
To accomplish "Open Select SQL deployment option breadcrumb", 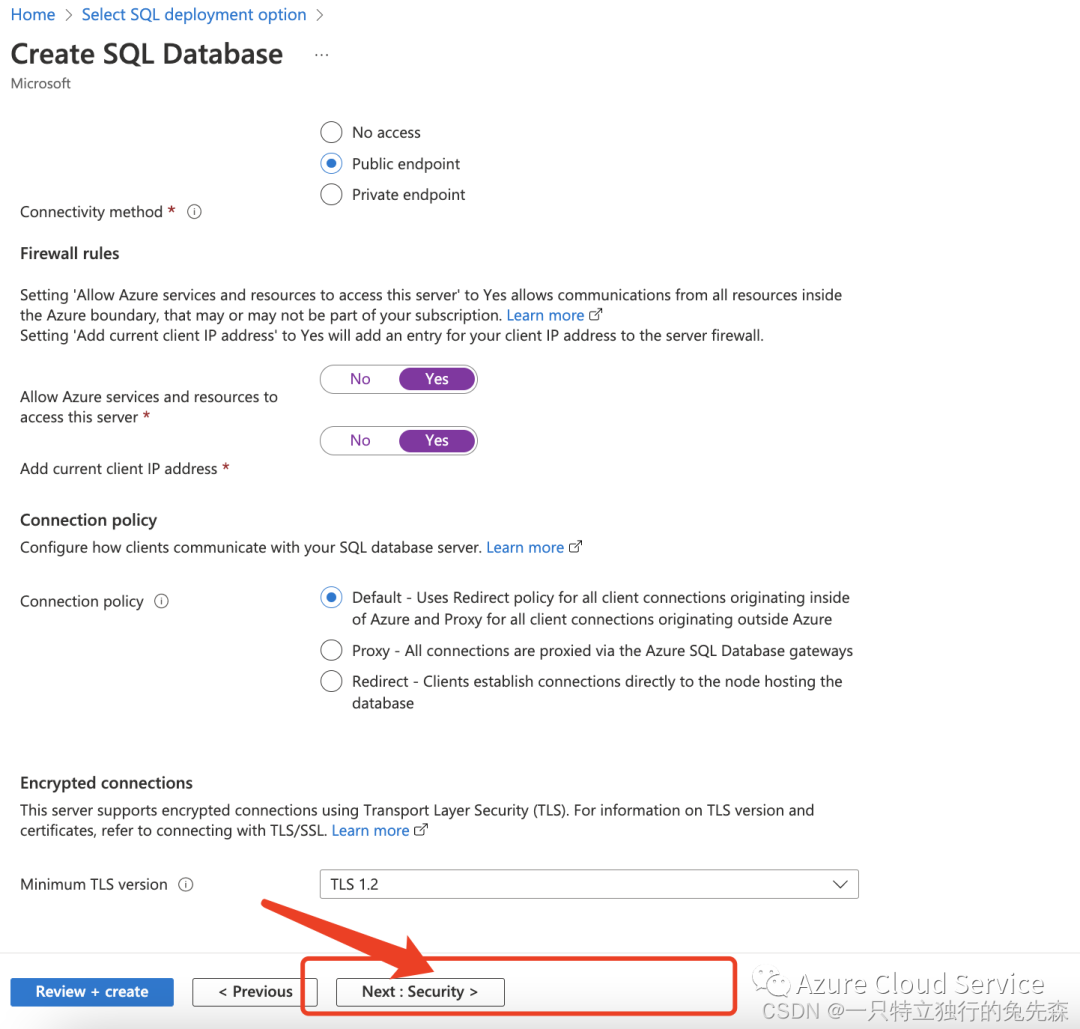I will pos(194,14).
